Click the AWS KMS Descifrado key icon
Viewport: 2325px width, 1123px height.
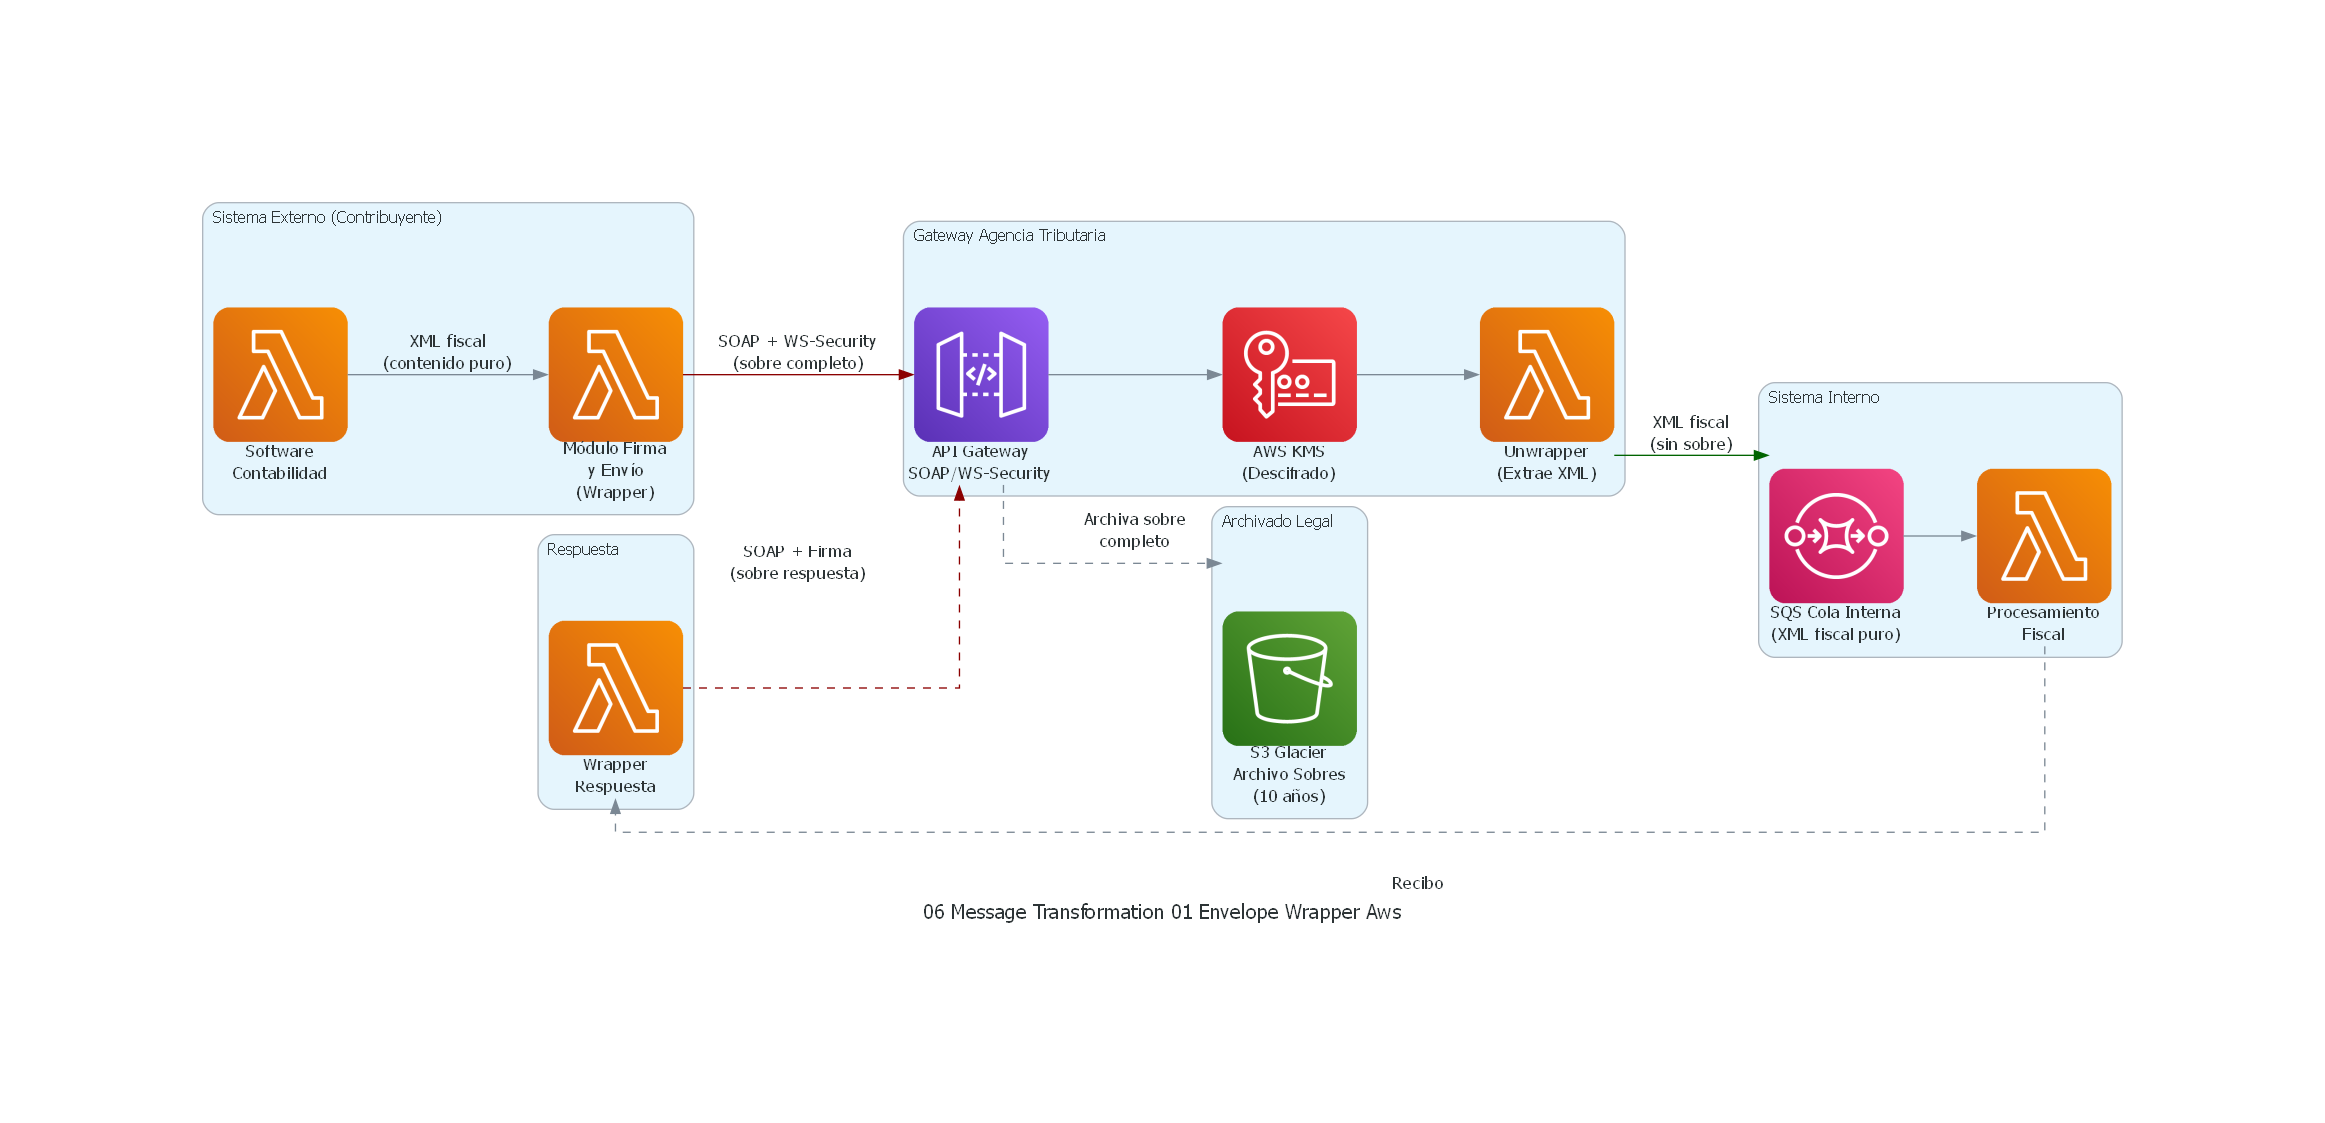[1288, 375]
